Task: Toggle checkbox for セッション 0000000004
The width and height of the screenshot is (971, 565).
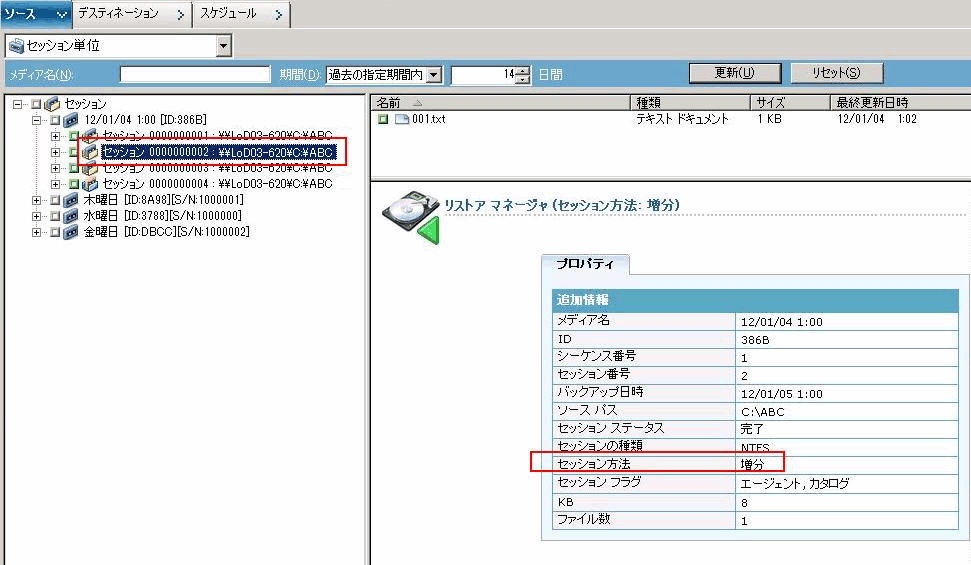Action: point(74,184)
